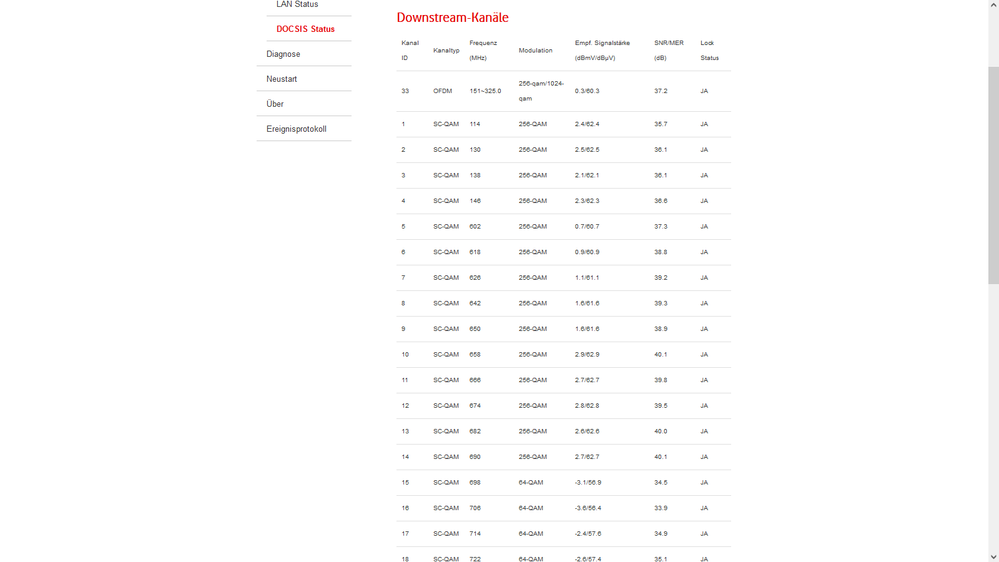Open the Ereignisprotokoll menu entry

(296, 129)
